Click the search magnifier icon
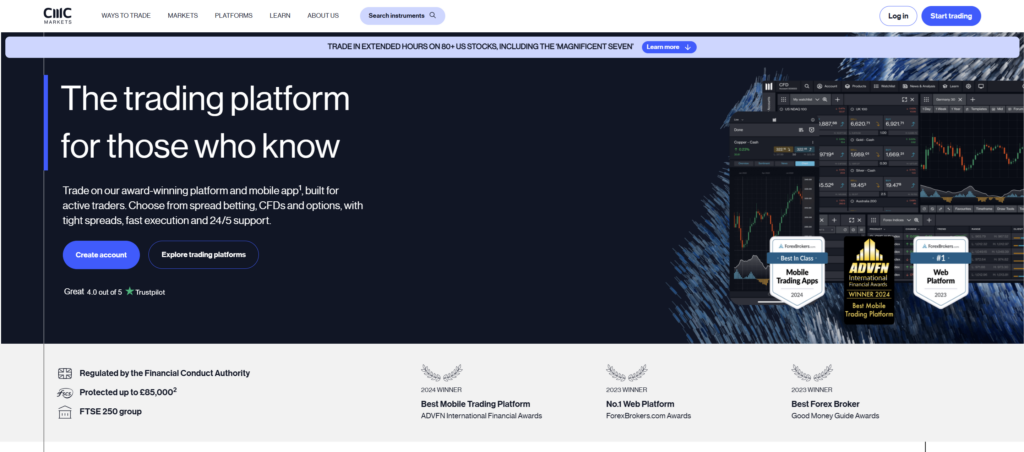 [x=433, y=16]
